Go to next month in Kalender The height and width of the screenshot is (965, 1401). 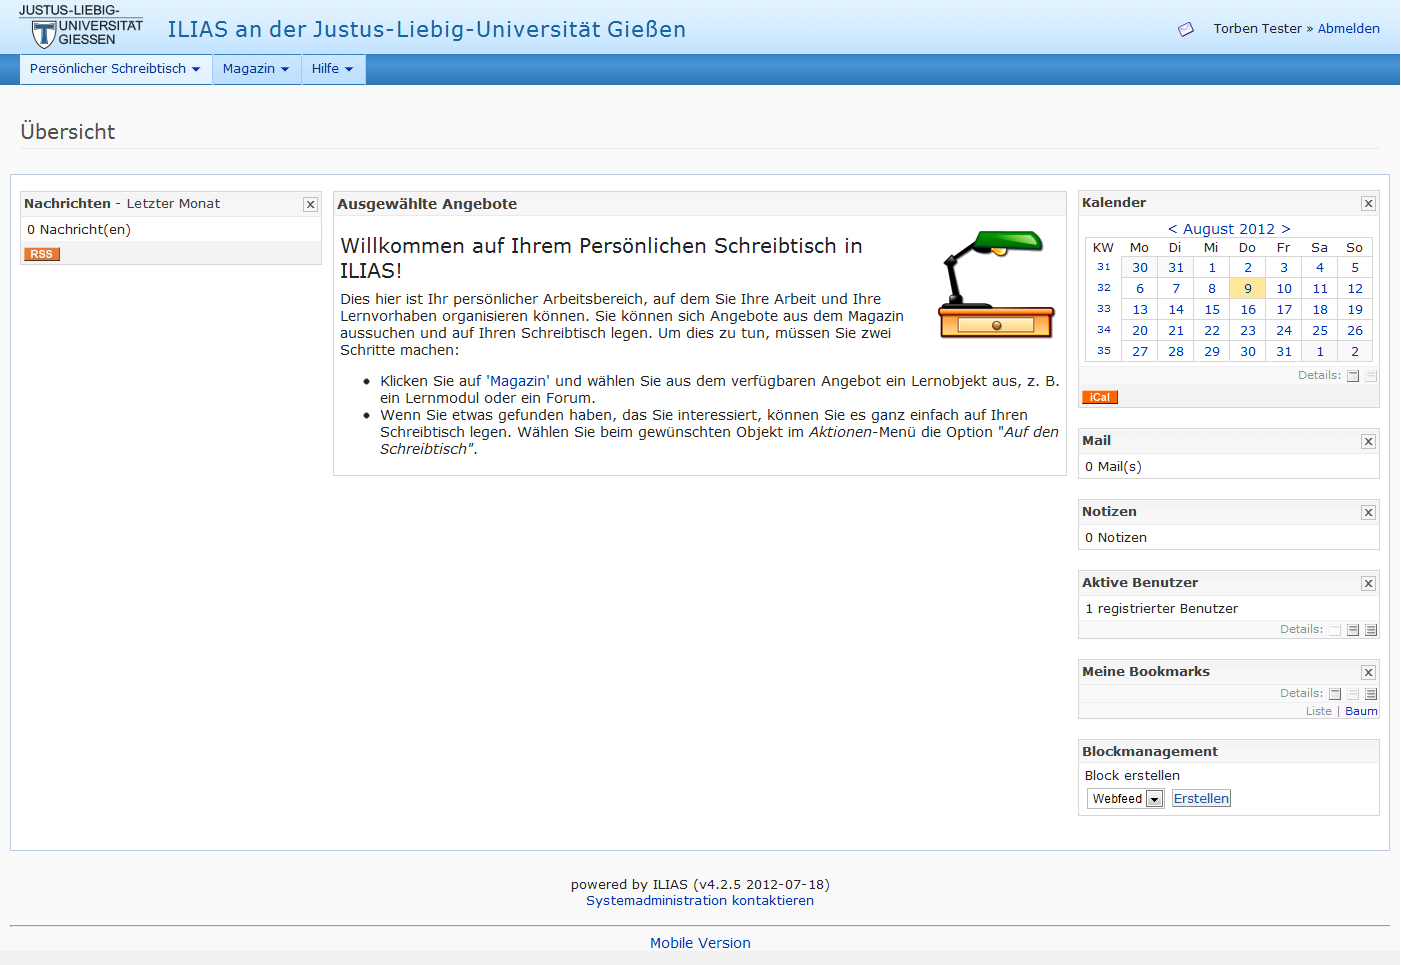1286,229
